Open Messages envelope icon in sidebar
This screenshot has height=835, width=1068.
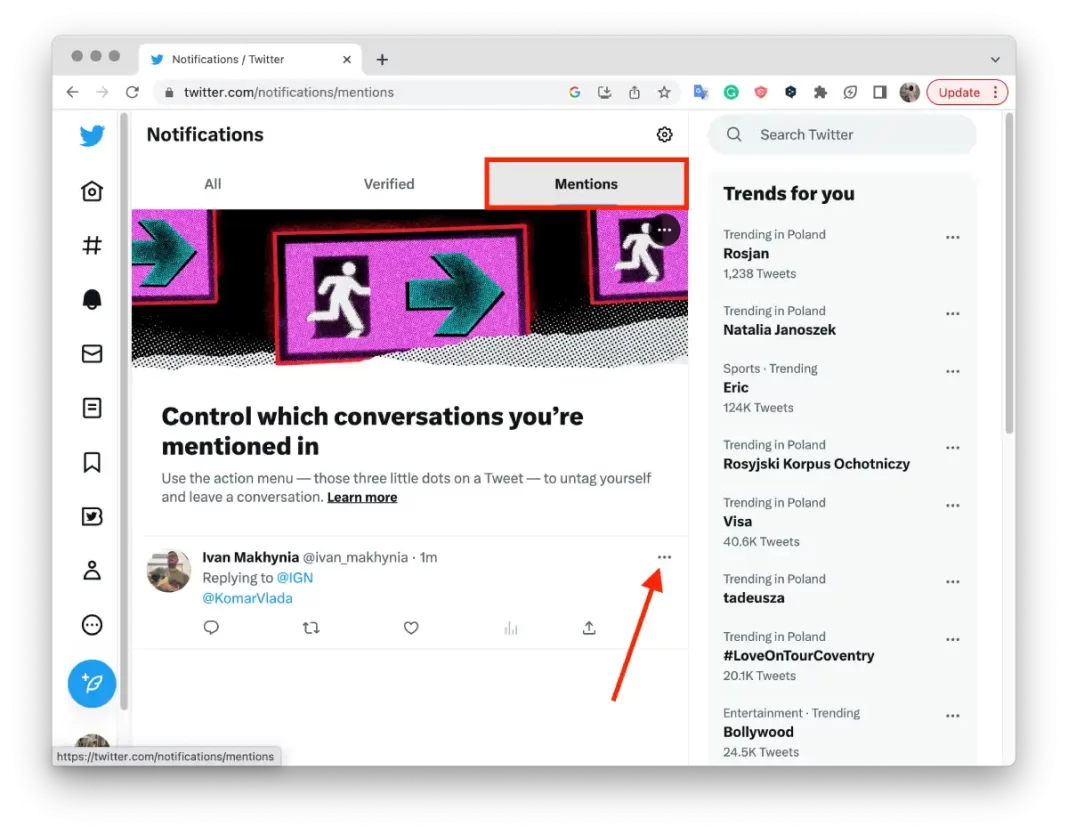pos(92,353)
